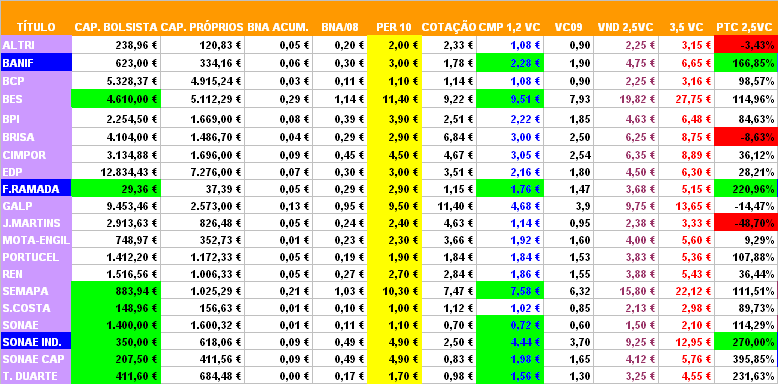Select SEMAPA VND value 15,80 €

626,290
